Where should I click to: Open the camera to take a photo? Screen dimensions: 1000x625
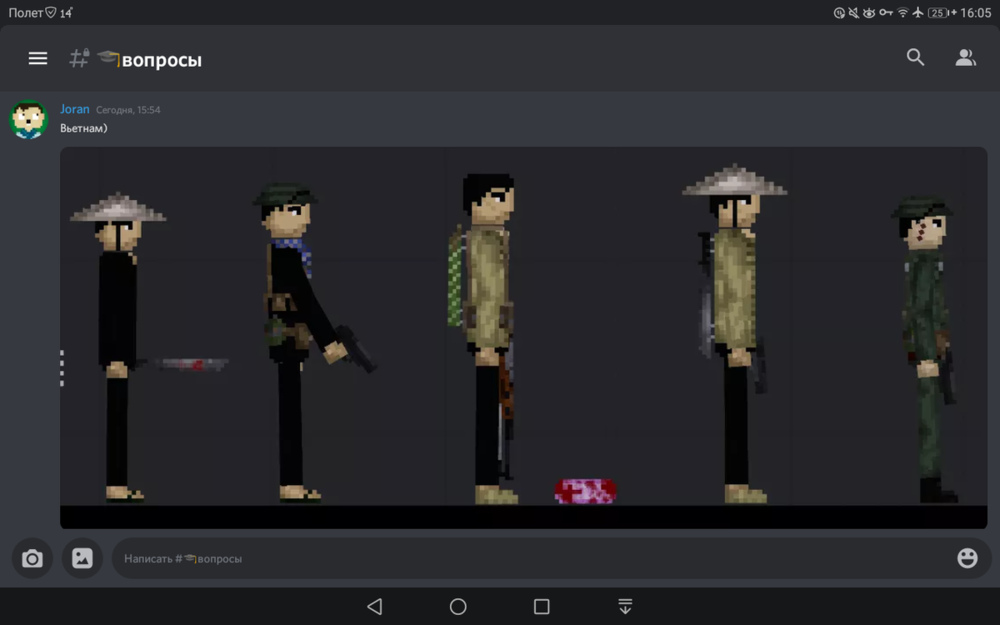[x=32, y=559]
